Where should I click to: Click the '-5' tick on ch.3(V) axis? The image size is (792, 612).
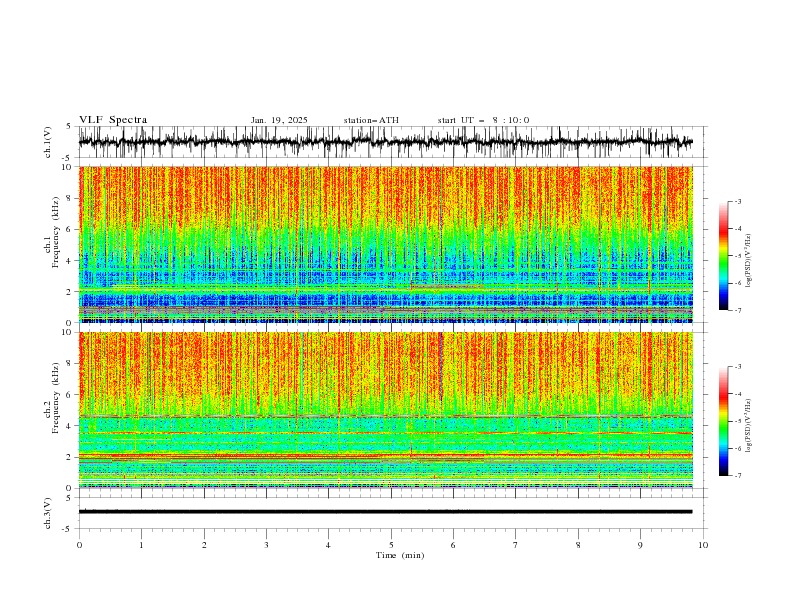pyautogui.click(x=67, y=529)
